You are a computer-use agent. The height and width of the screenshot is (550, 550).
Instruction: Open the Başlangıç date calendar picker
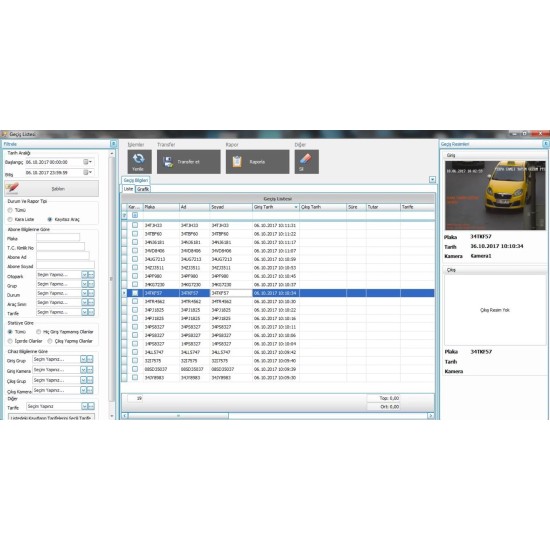(x=87, y=162)
